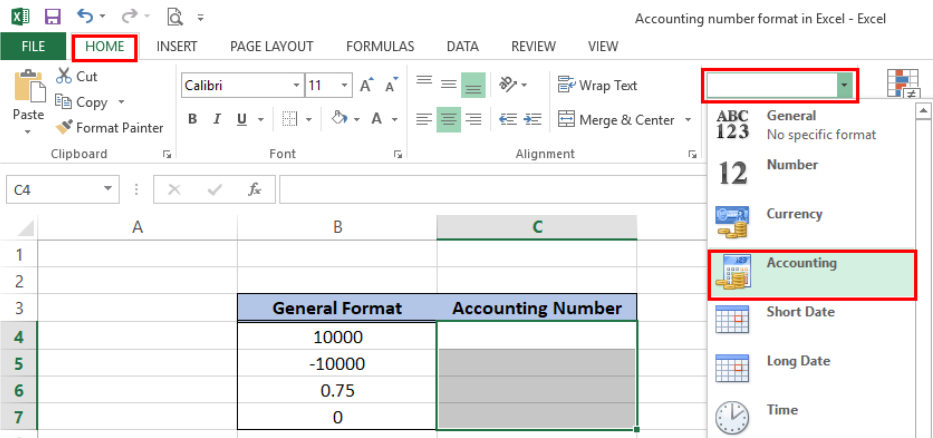Viewport: 933px width, 438px height.
Task: Activate the Format Painter brush
Action: click(x=64, y=127)
